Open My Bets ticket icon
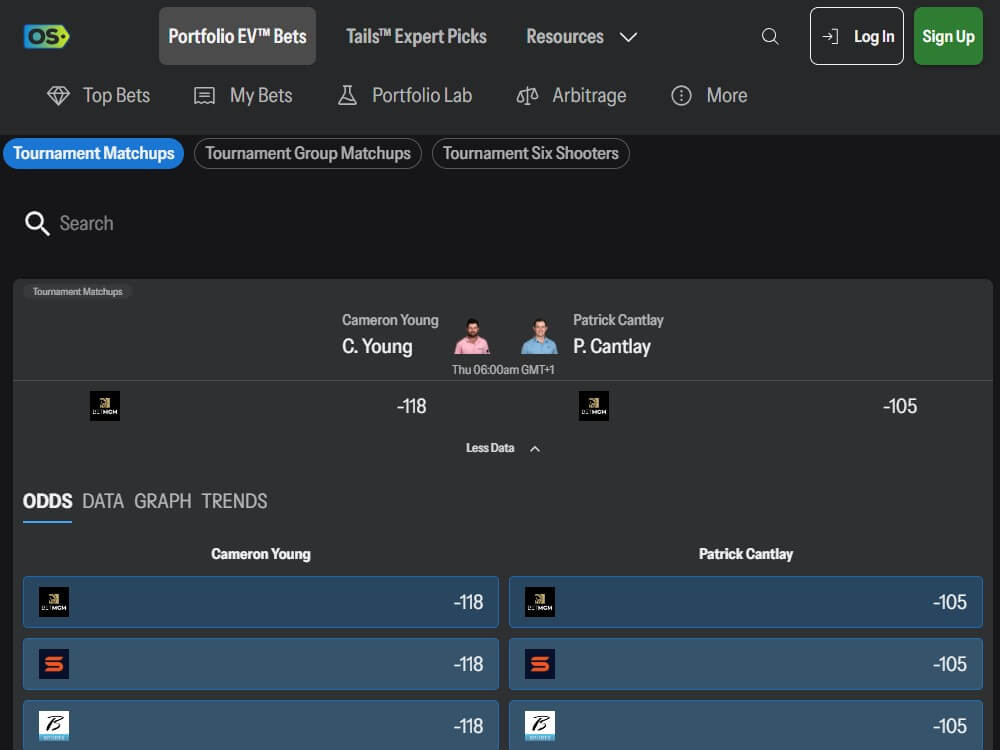The height and width of the screenshot is (750, 1000). (204, 95)
